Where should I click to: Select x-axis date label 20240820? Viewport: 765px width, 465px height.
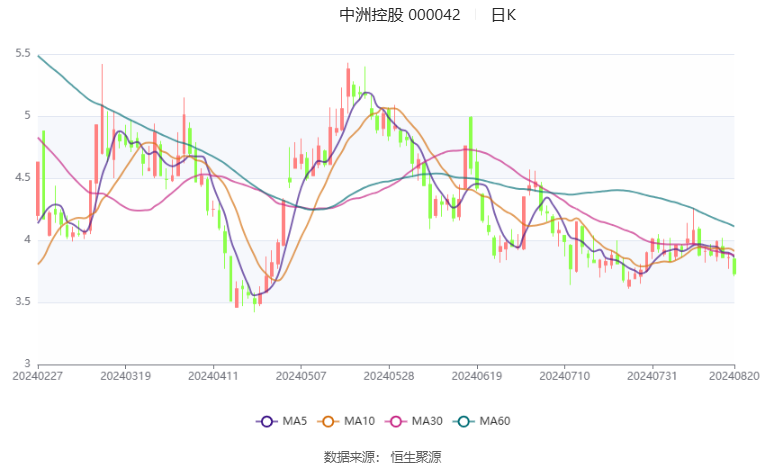tap(734, 376)
